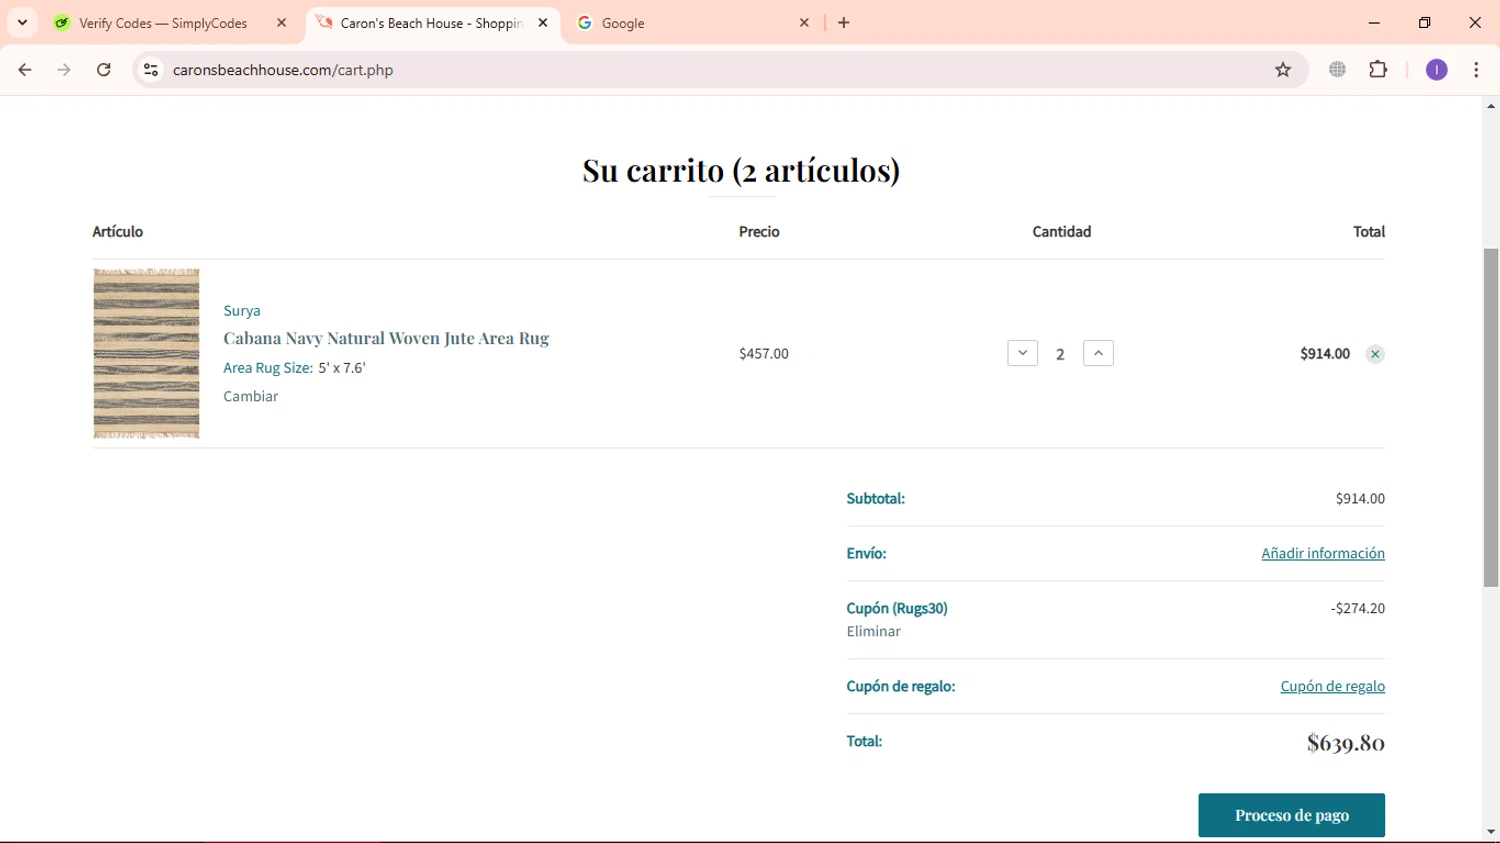Click Cambiar to change rug options
This screenshot has height=843, width=1500.
point(251,396)
